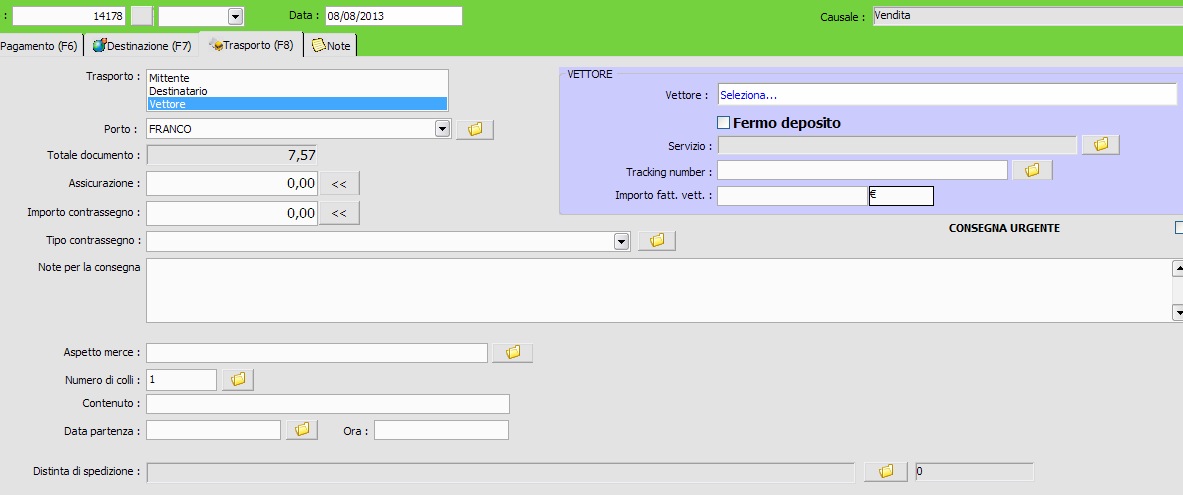Click the greyed Servizio field

coord(897,145)
